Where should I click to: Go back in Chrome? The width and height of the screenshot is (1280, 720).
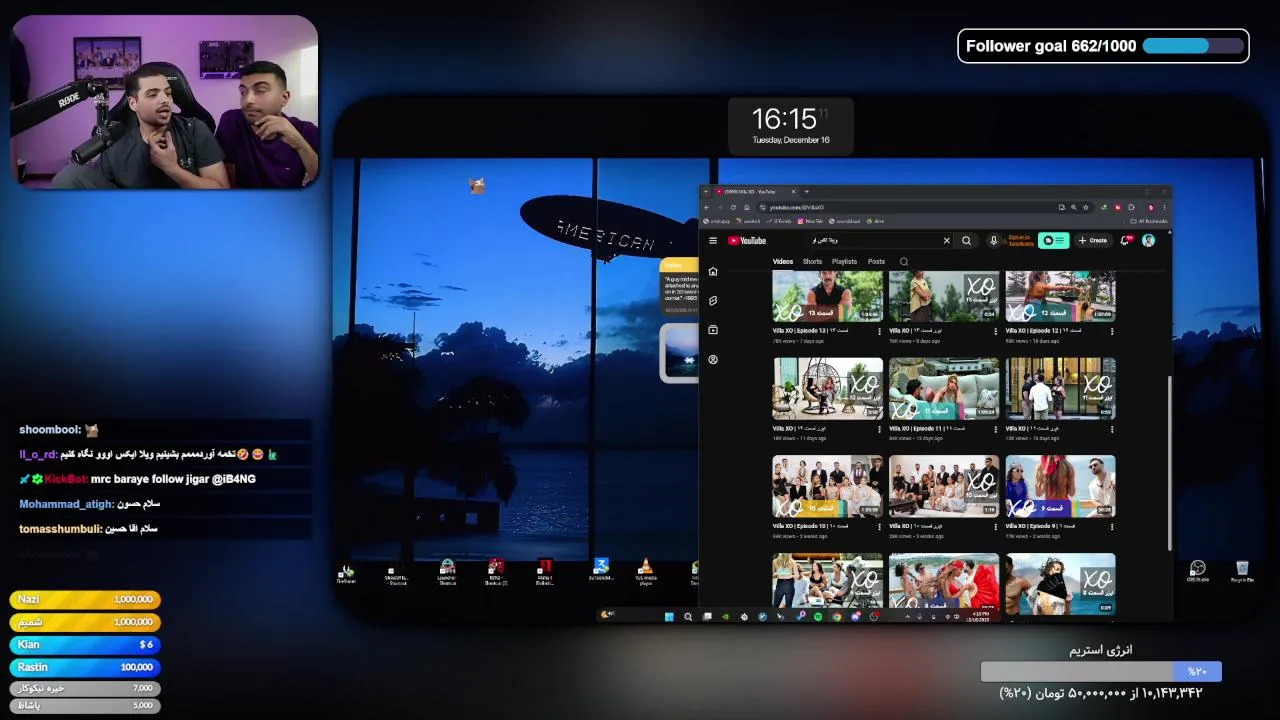pyautogui.click(x=706, y=207)
